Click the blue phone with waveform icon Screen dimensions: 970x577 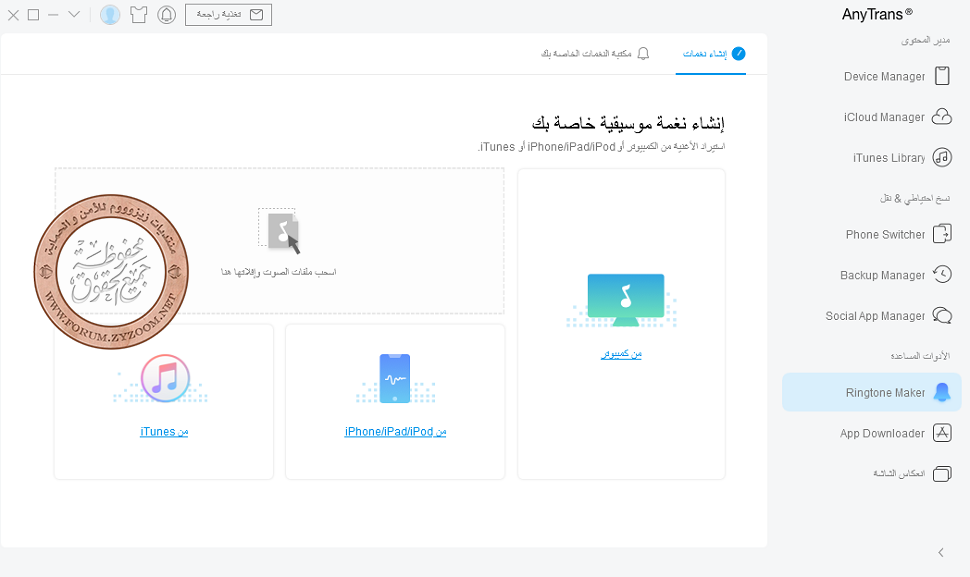tap(395, 378)
